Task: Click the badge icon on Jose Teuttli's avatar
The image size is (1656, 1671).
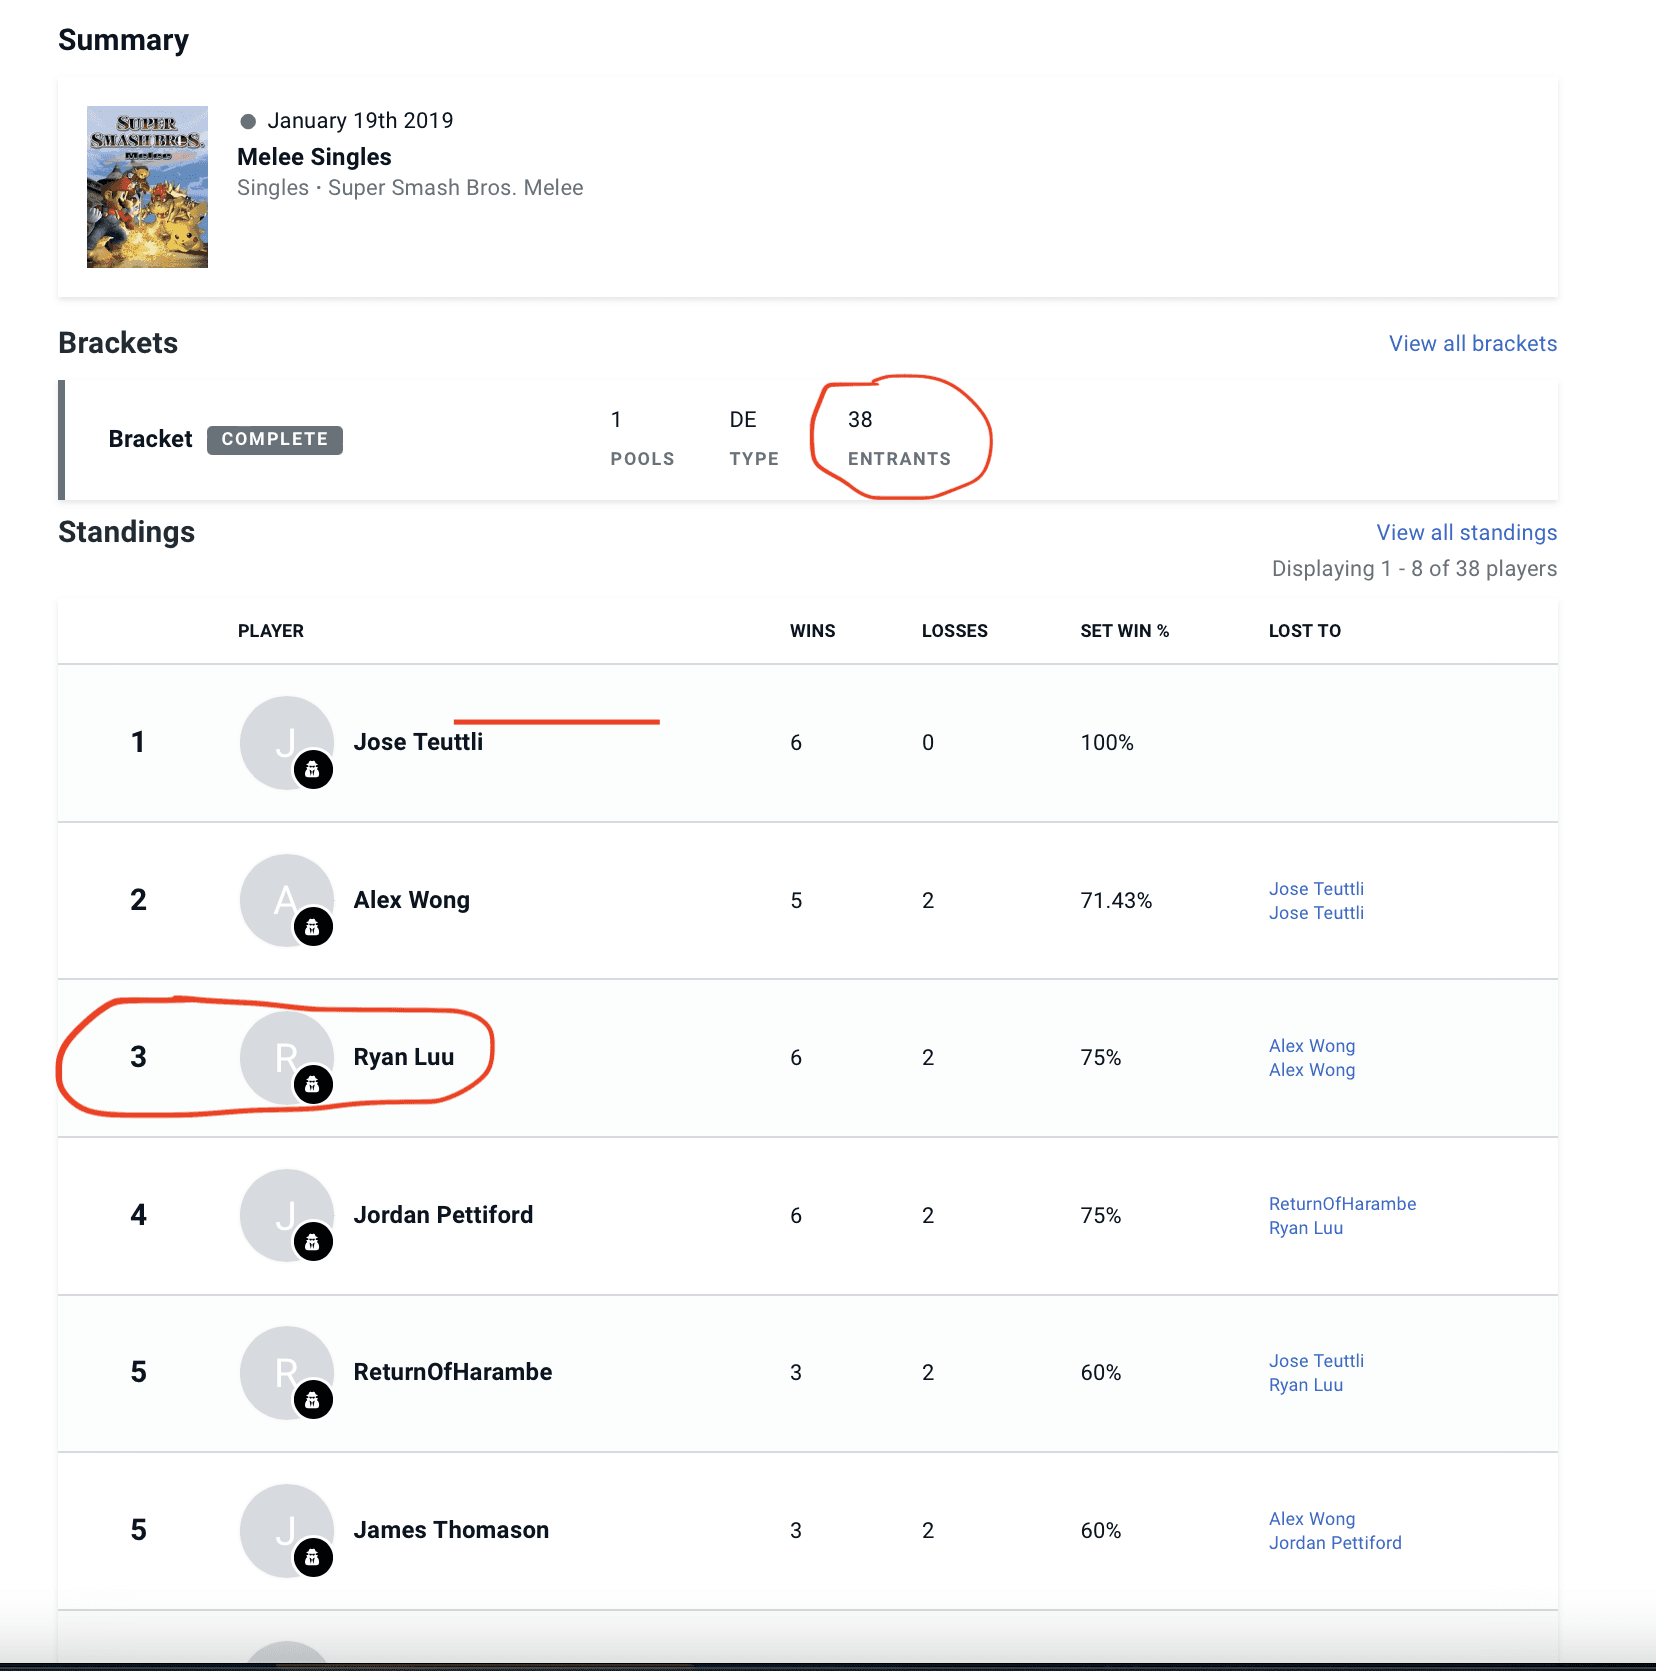Action: point(313,769)
